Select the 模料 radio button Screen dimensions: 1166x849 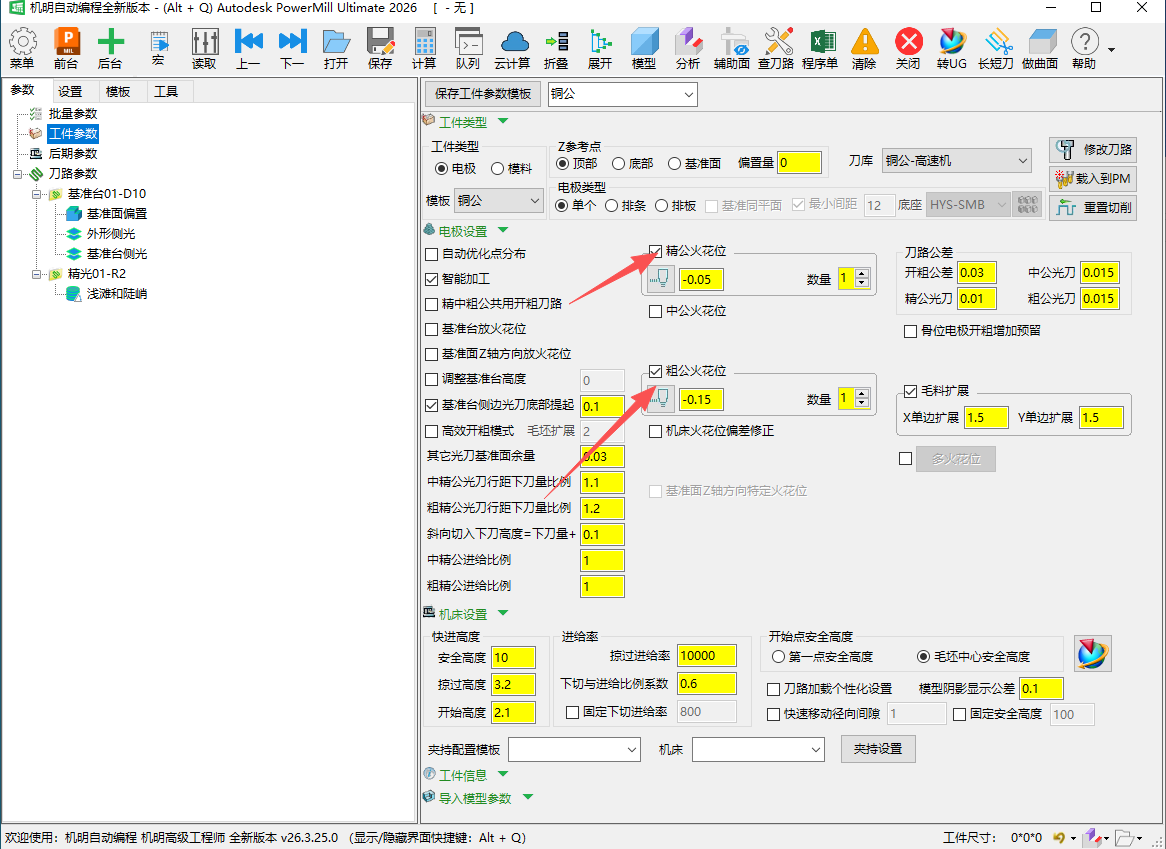point(497,169)
